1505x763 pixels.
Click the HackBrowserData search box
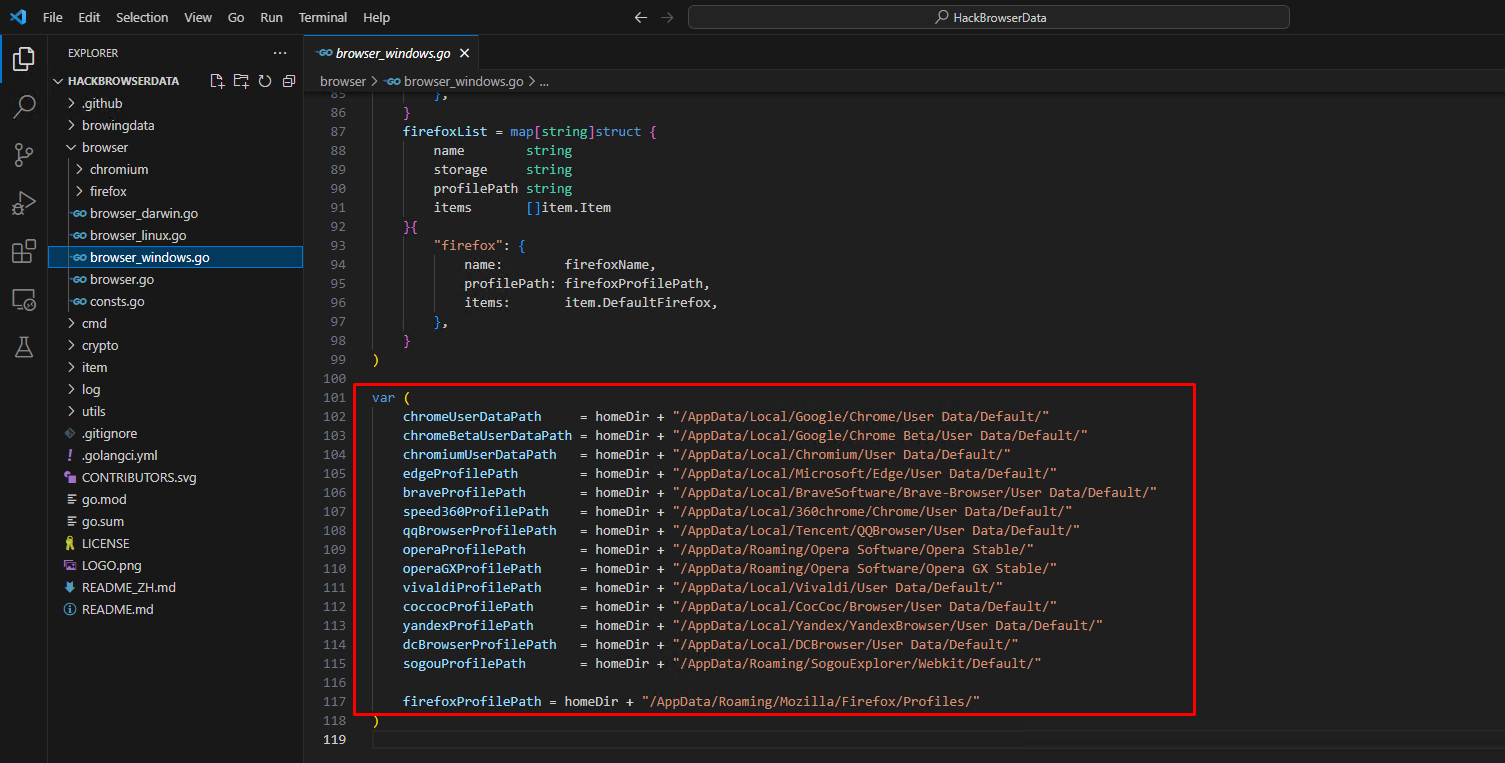988,16
